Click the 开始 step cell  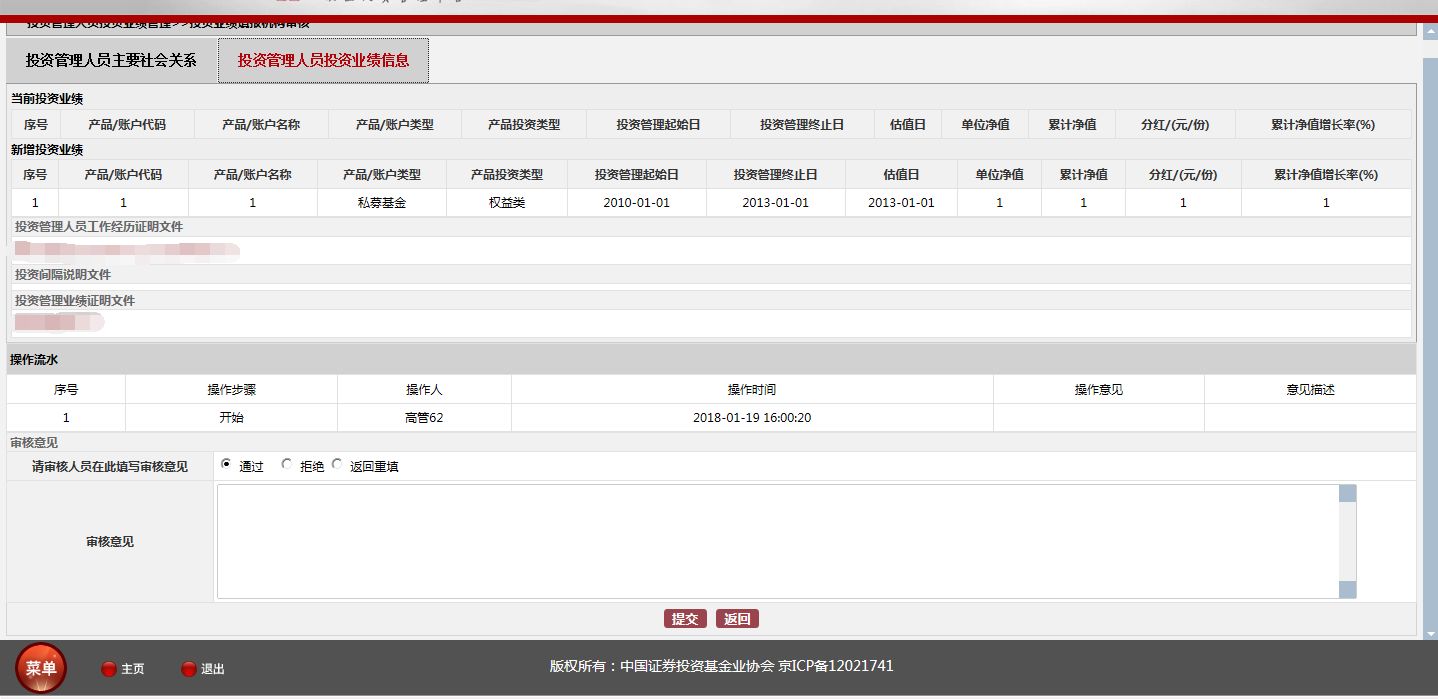[231, 418]
